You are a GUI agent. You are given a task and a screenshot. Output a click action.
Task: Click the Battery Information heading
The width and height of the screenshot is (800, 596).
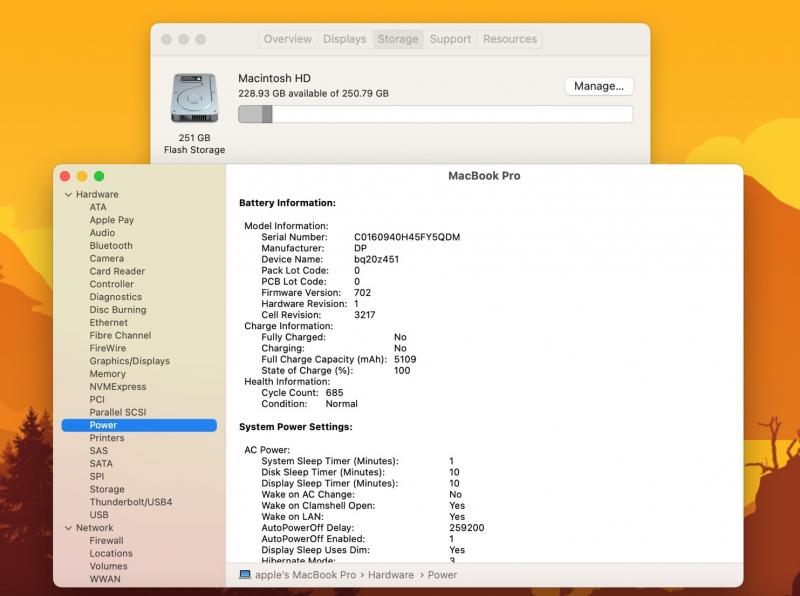click(x=287, y=203)
